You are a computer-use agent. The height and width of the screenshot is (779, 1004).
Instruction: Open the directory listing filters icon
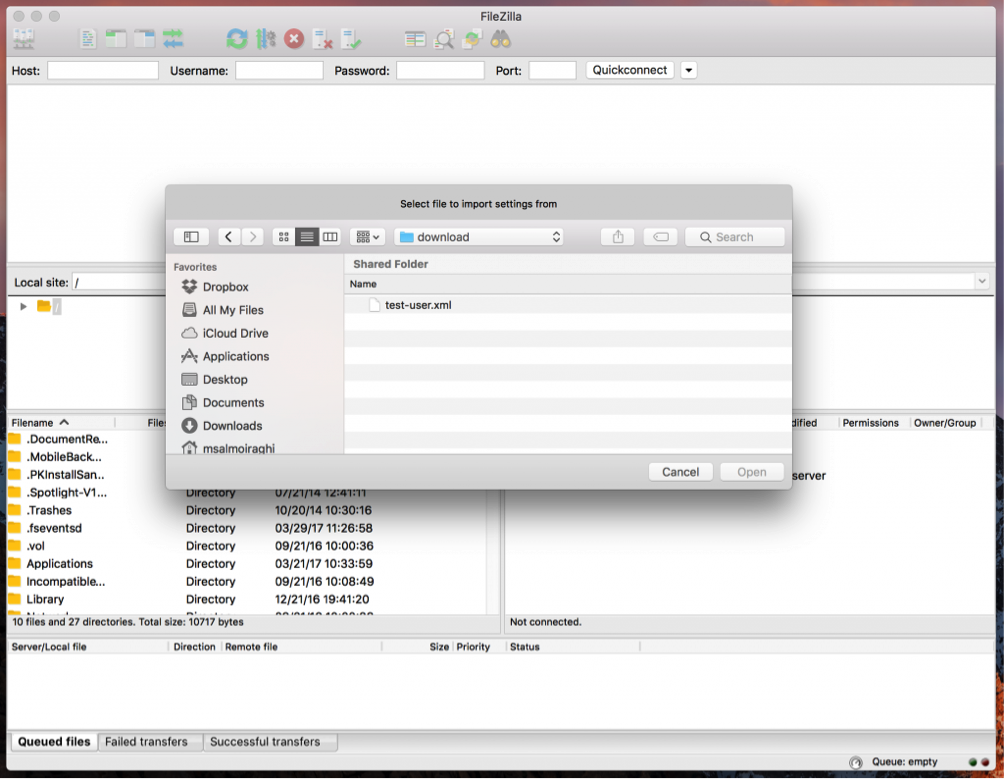[x=415, y=40]
